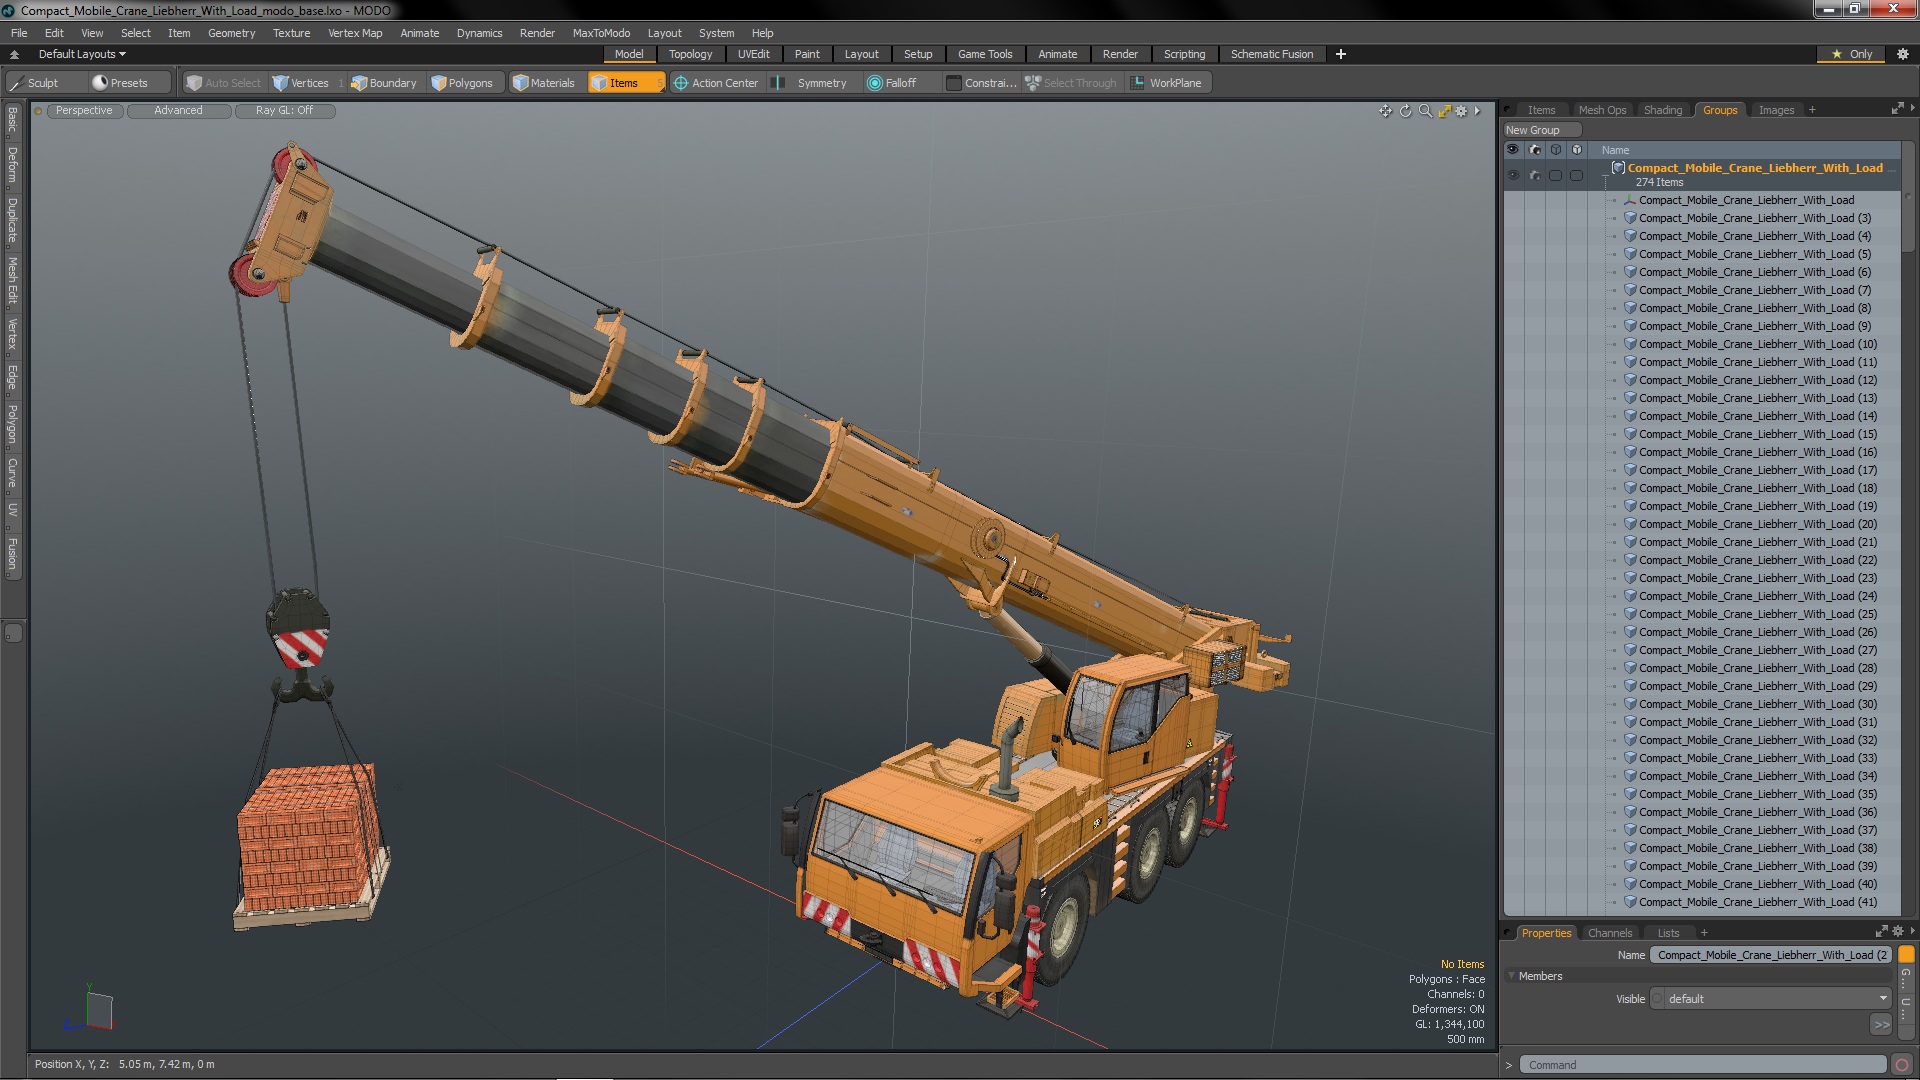Collapse the Members section

point(1511,976)
